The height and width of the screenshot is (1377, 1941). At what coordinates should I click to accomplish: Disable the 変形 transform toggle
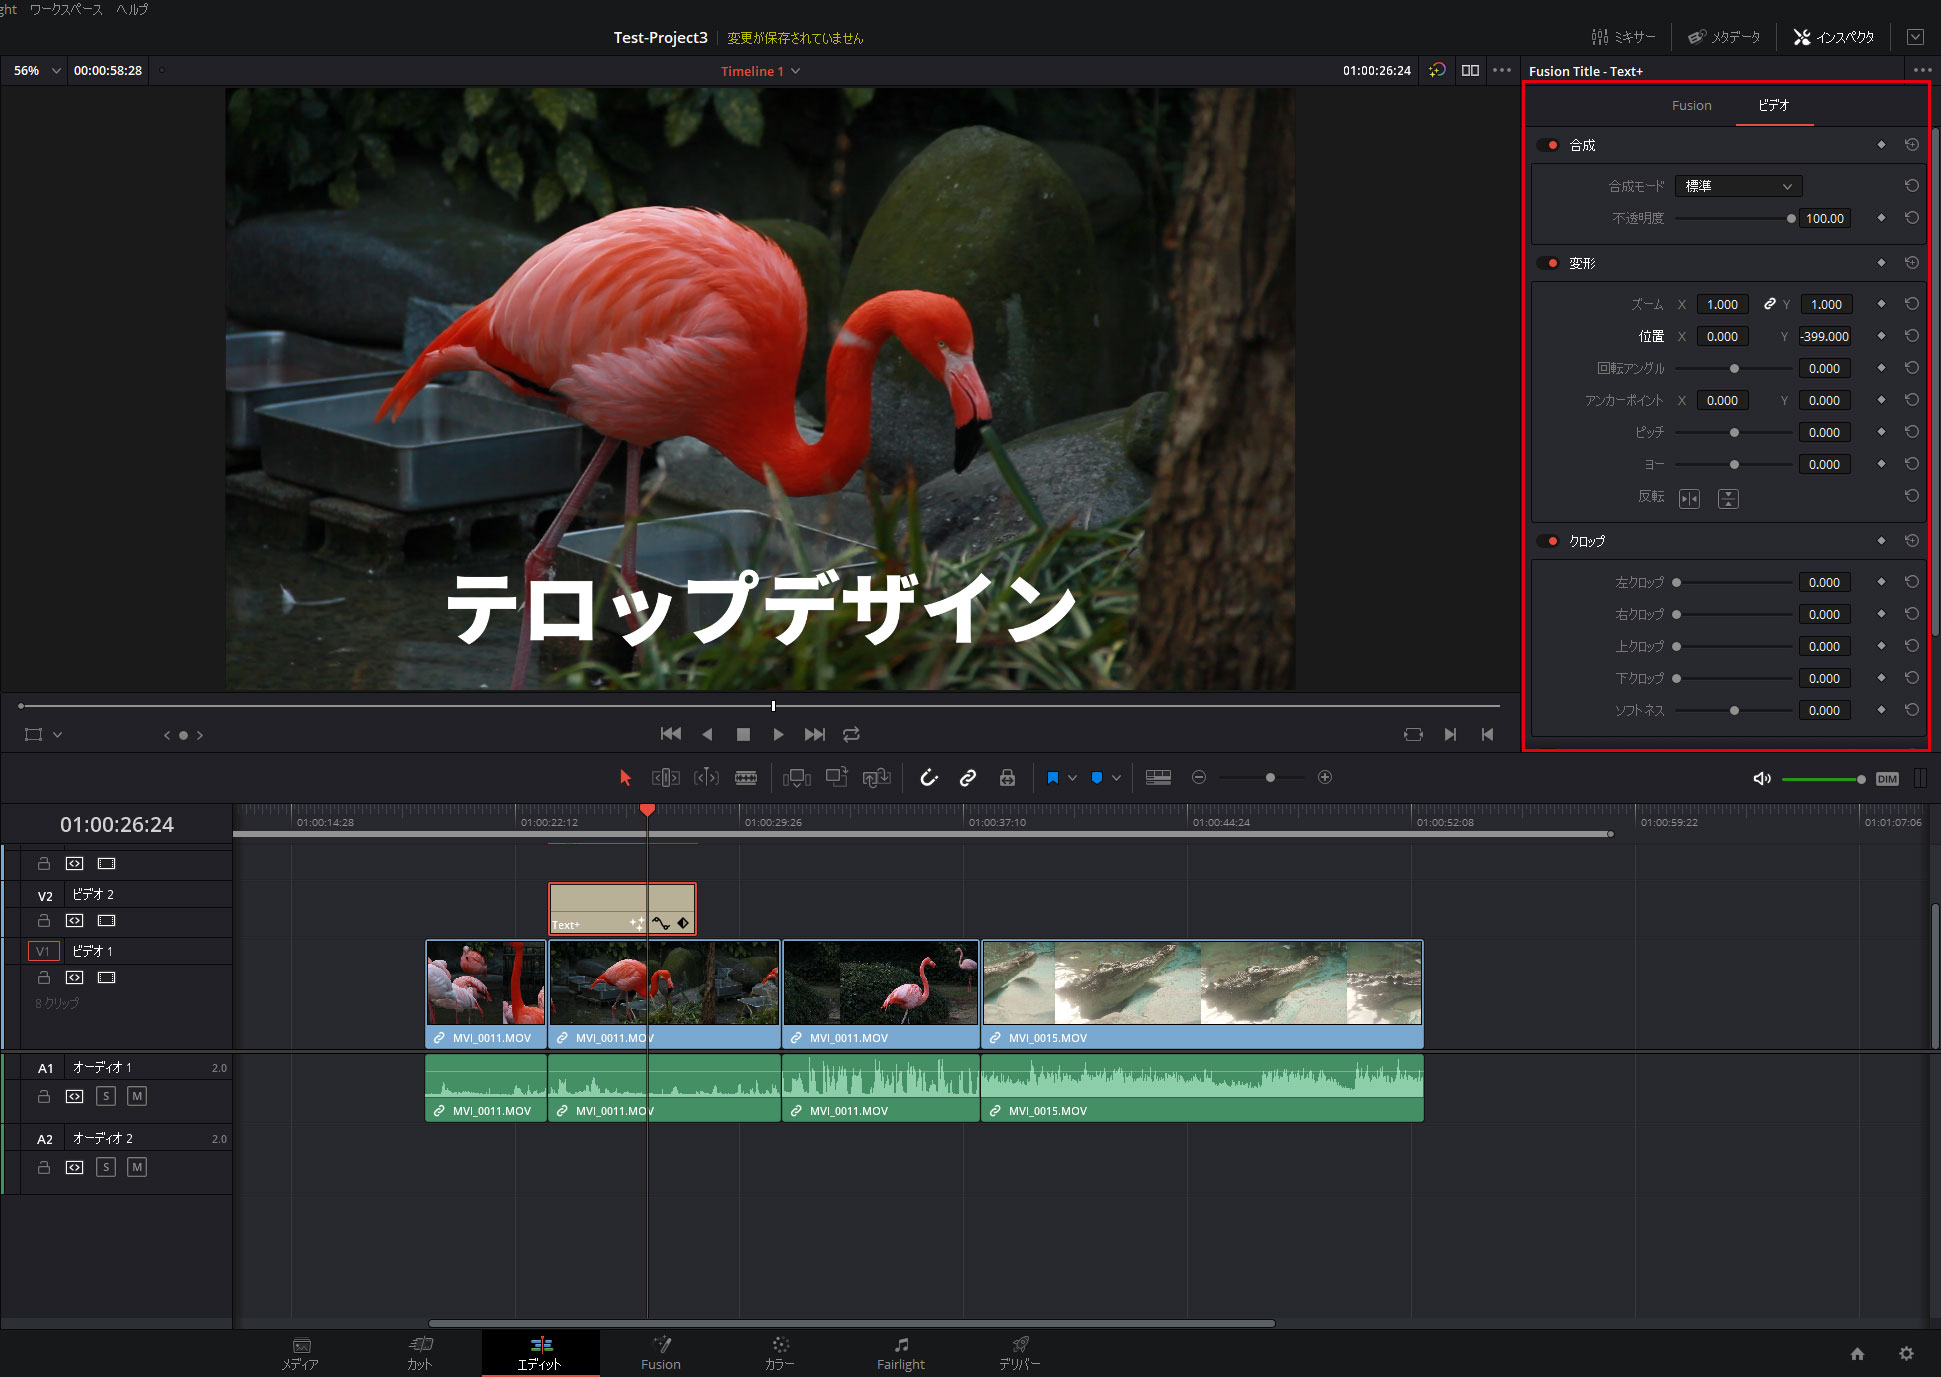coord(1548,263)
